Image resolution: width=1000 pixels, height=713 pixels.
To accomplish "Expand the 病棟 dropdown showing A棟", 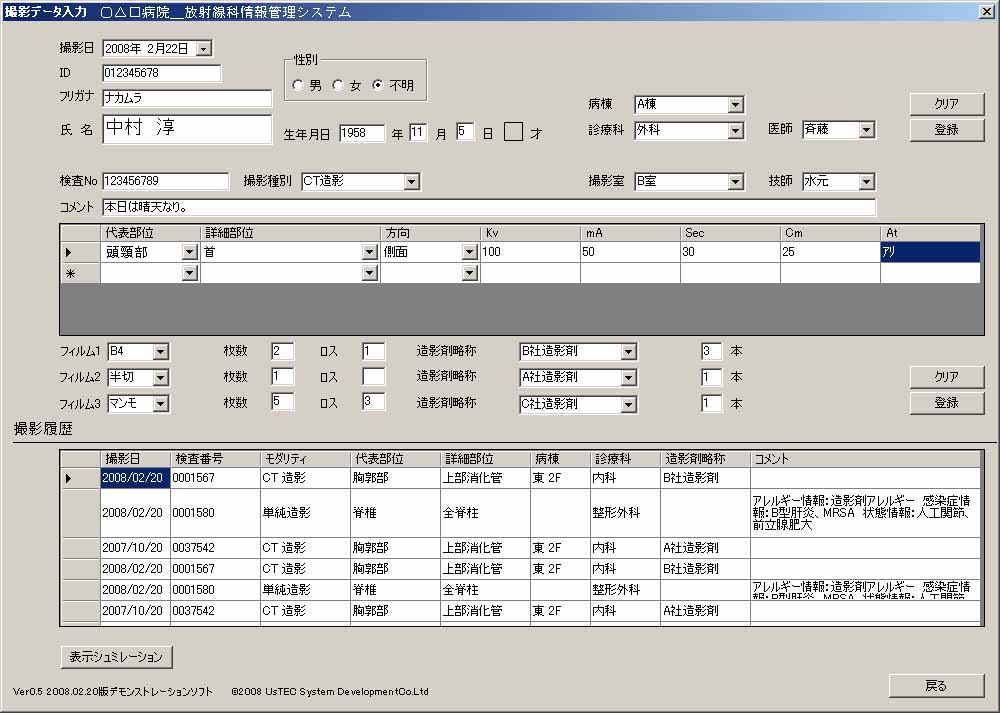I will [x=735, y=105].
